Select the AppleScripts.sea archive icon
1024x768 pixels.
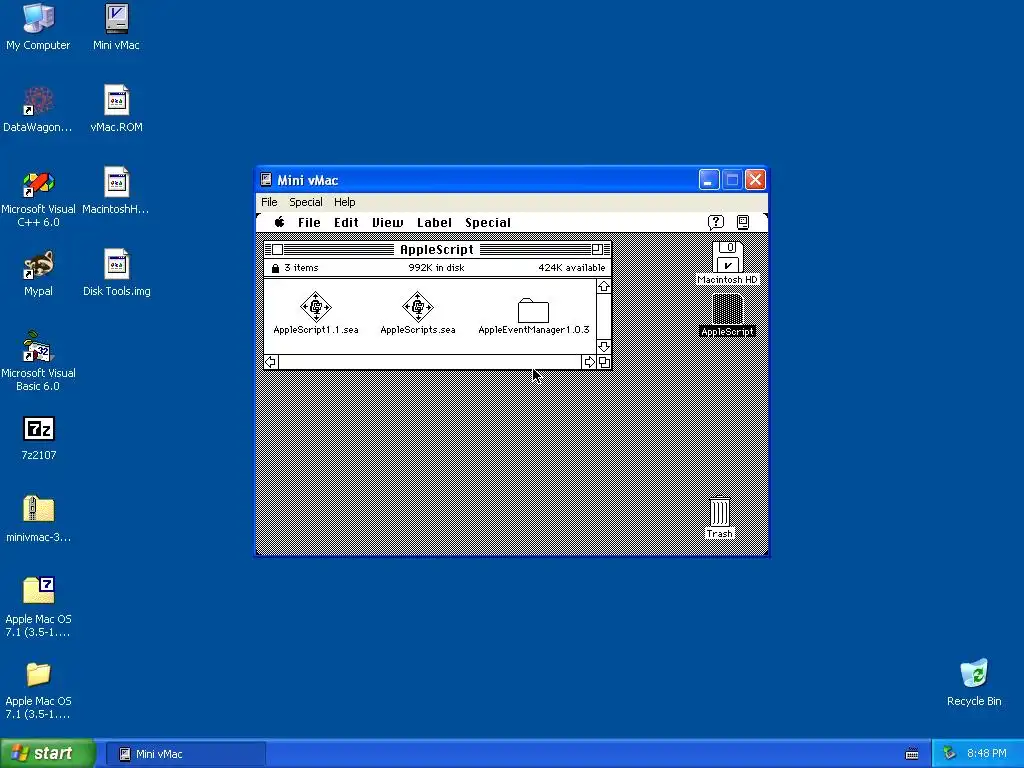click(418, 307)
